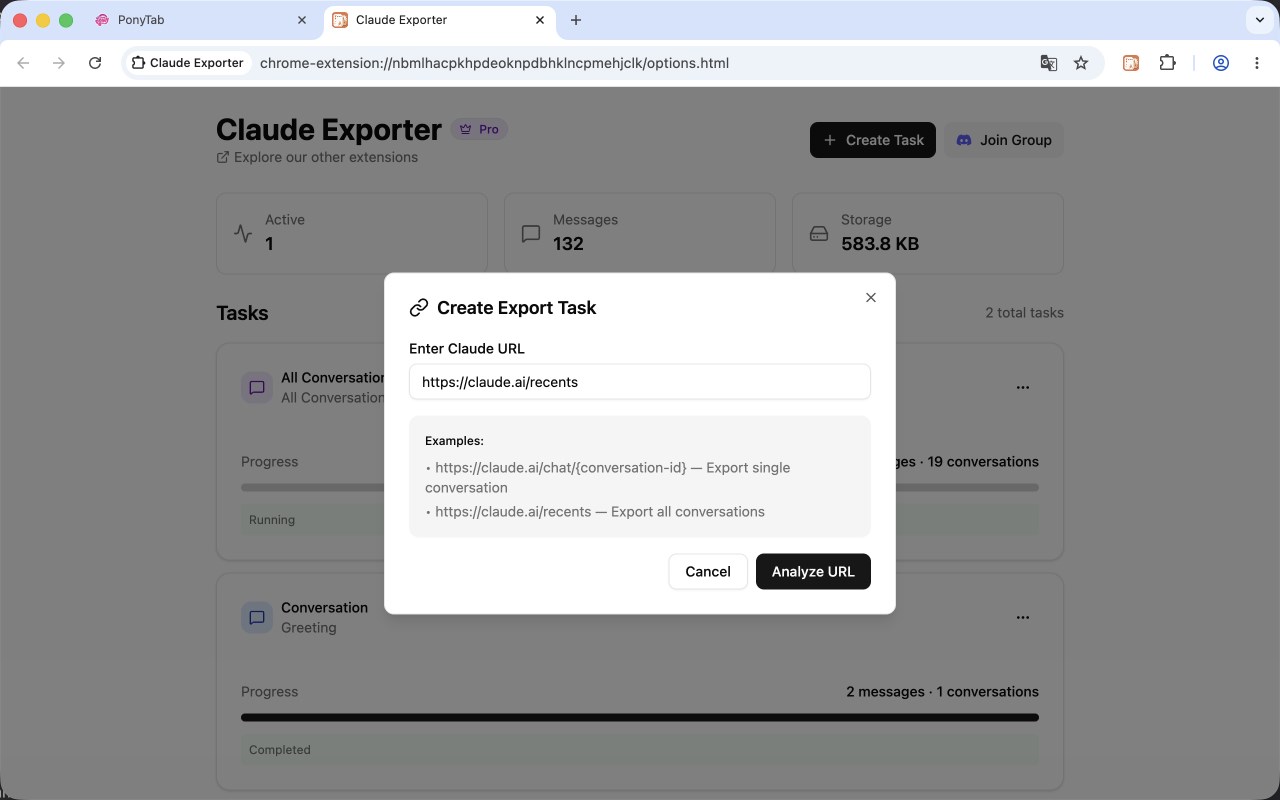This screenshot has height=800, width=1280.
Task: Click the Completed status label
Action: (280, 750)
